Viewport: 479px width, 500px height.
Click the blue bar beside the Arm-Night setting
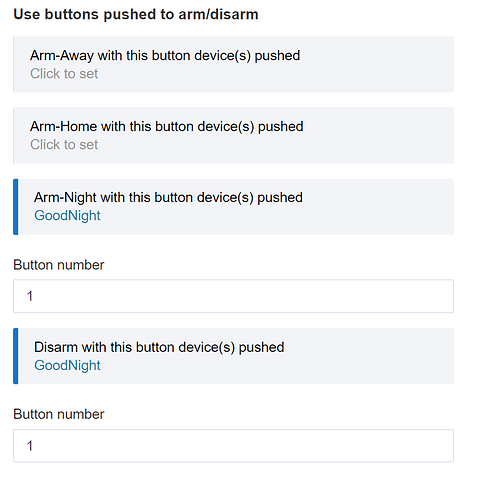[16, 207]
